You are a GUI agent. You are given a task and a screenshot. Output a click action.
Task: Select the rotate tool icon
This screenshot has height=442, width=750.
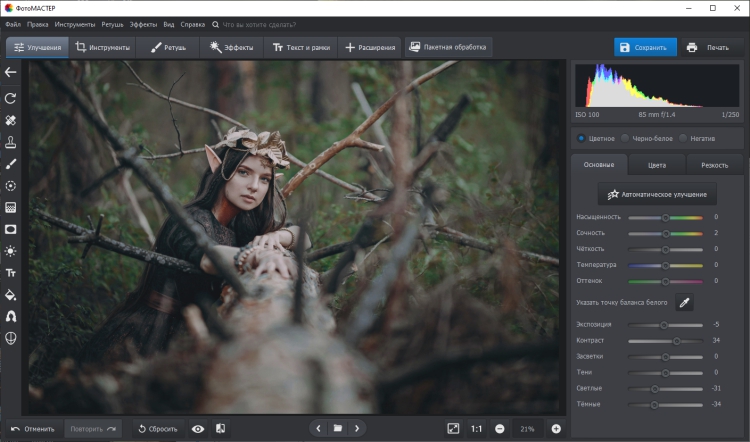(x=11, y=98)
